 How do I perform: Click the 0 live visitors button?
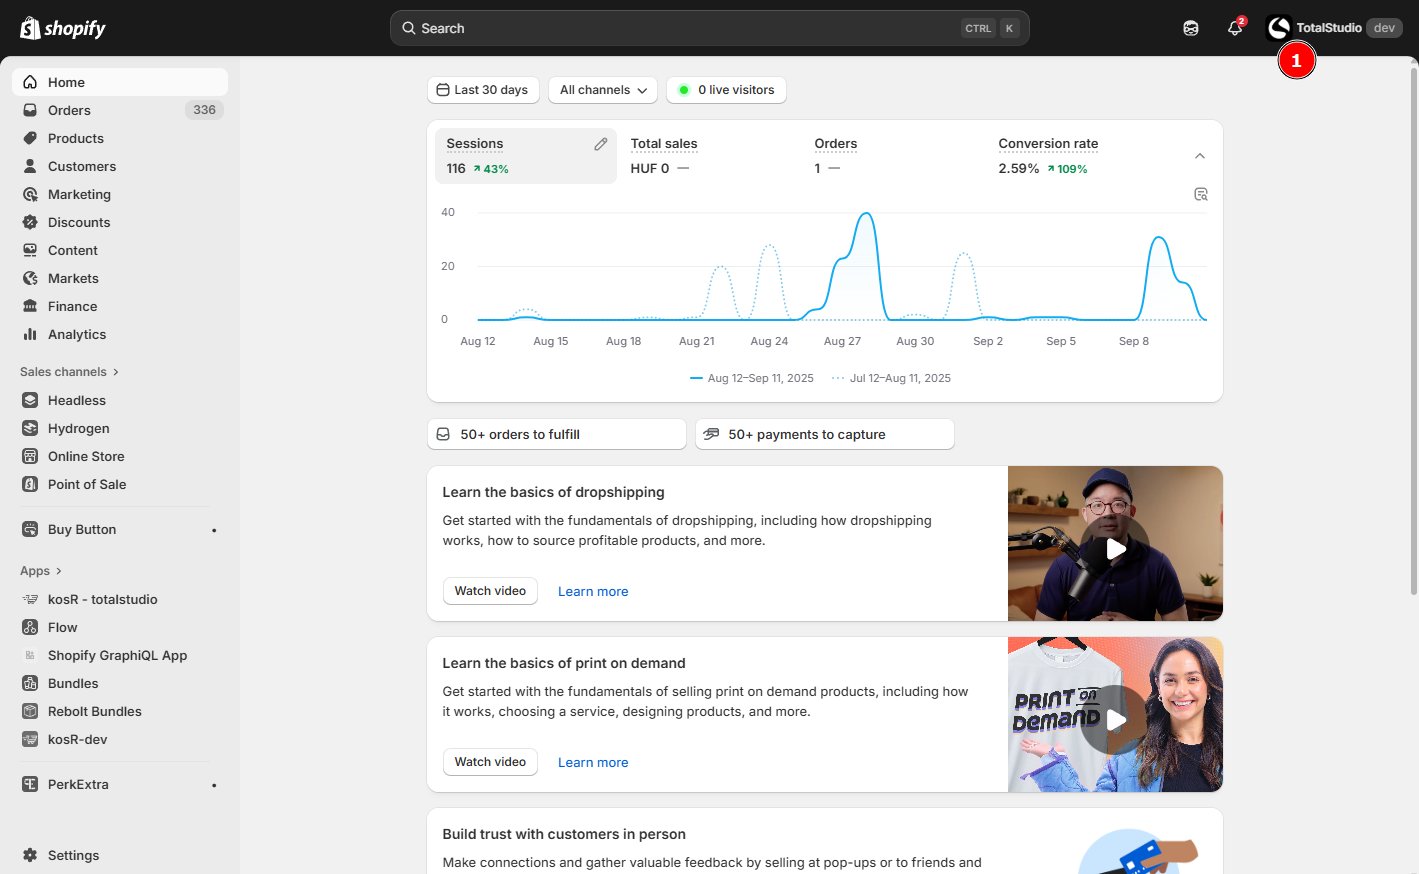coord(726,90)
